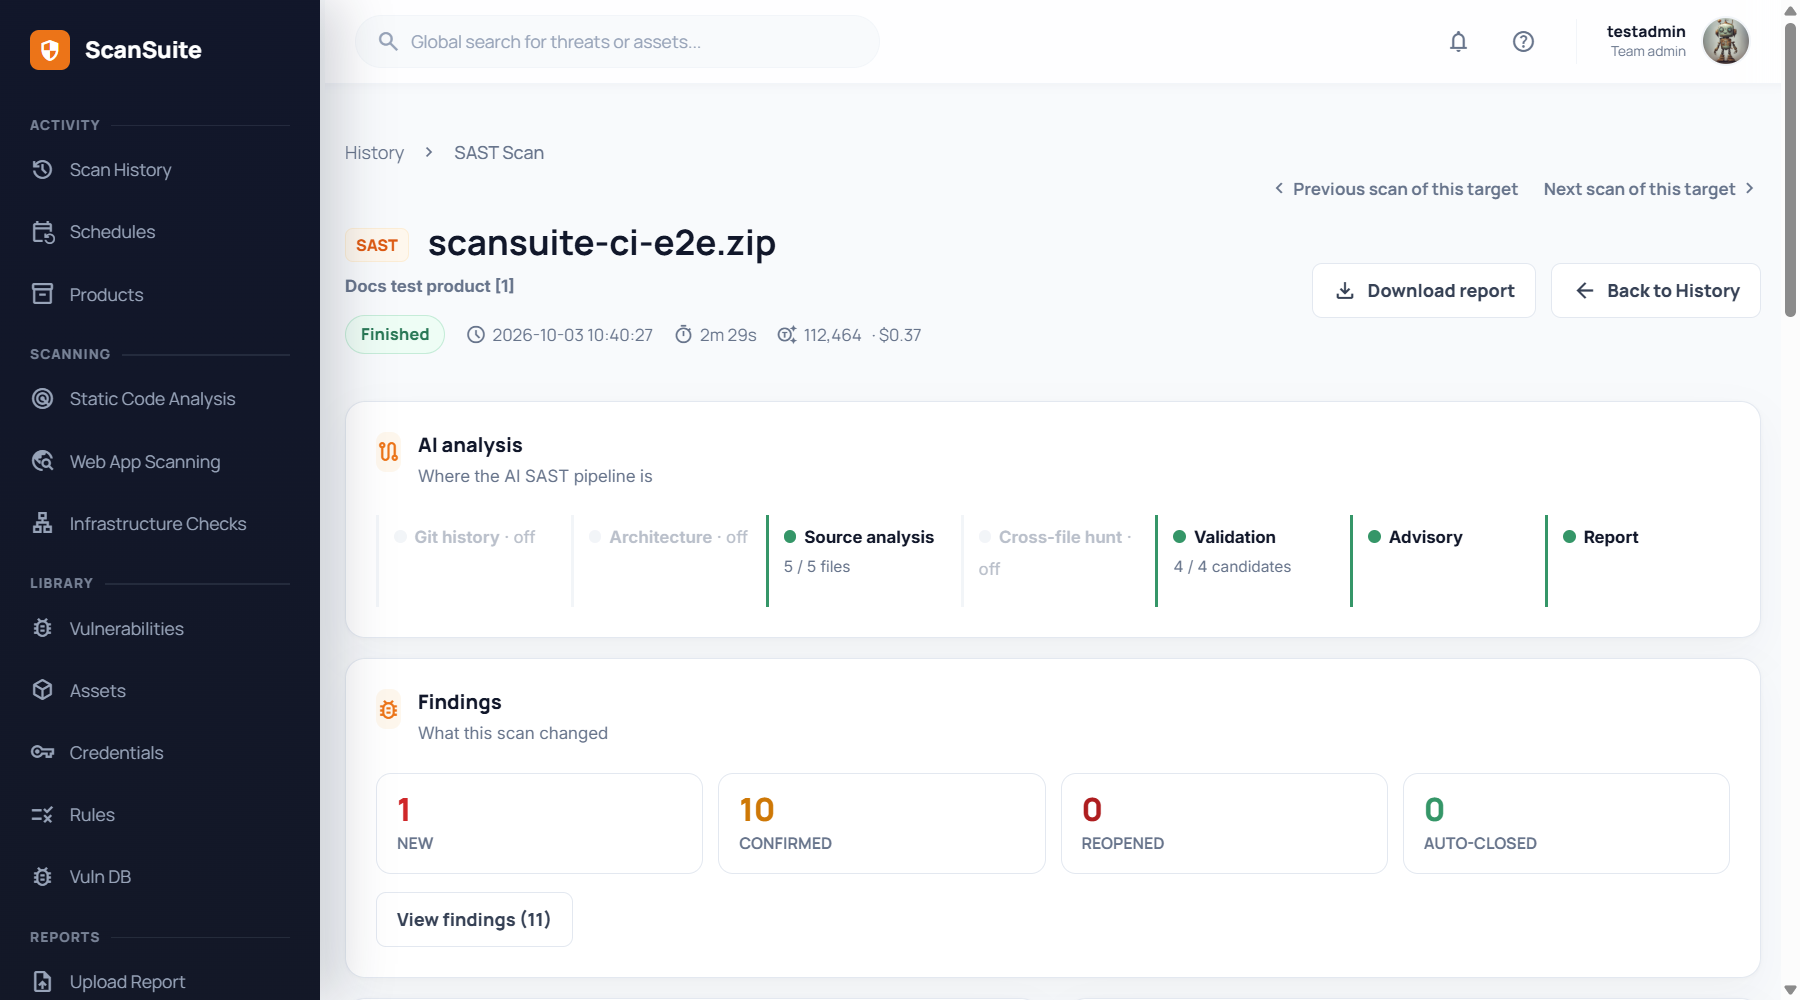Click the Finished status badge
Viewport: 1800px width, 1000px height.
click(x=395, y=335)
